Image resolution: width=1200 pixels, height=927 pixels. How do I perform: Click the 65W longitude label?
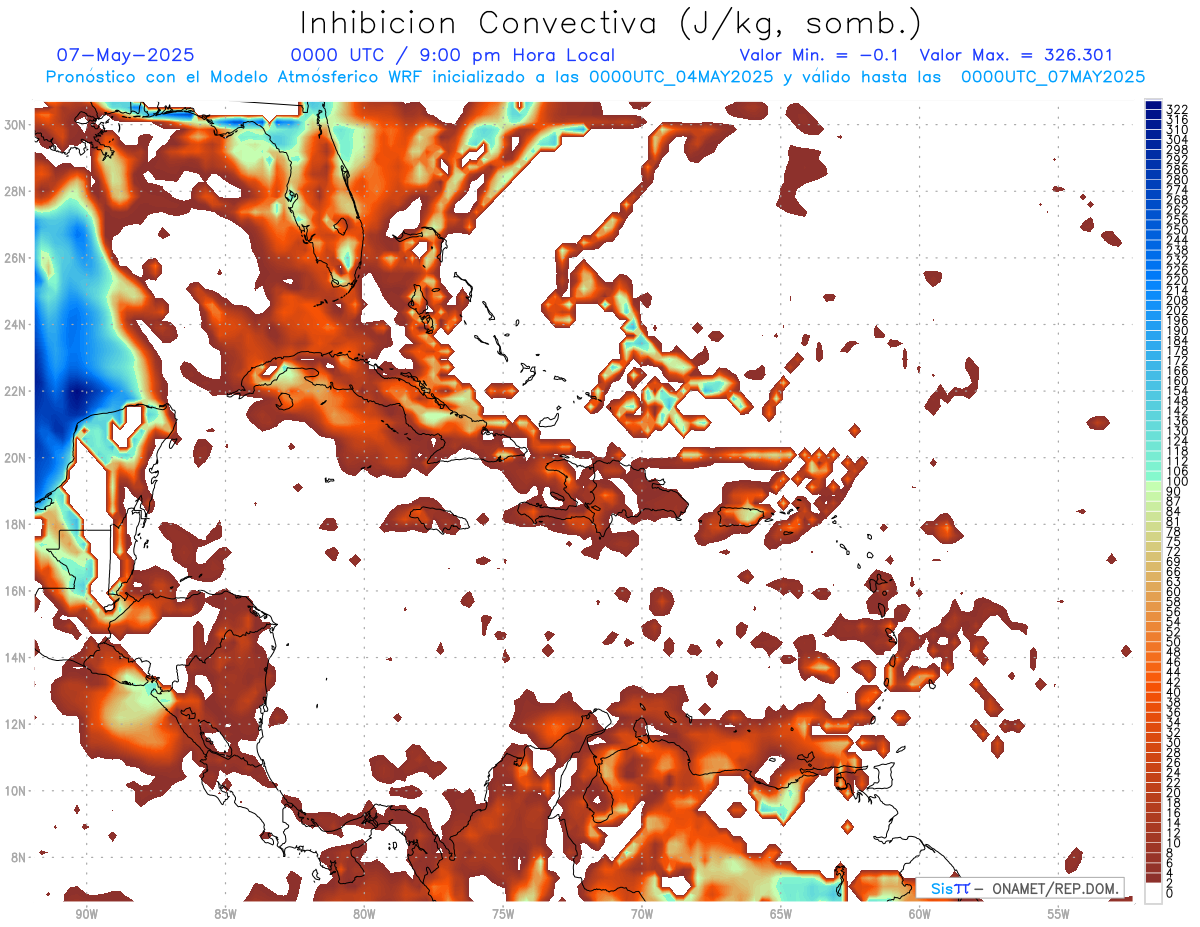coord(781,914)
